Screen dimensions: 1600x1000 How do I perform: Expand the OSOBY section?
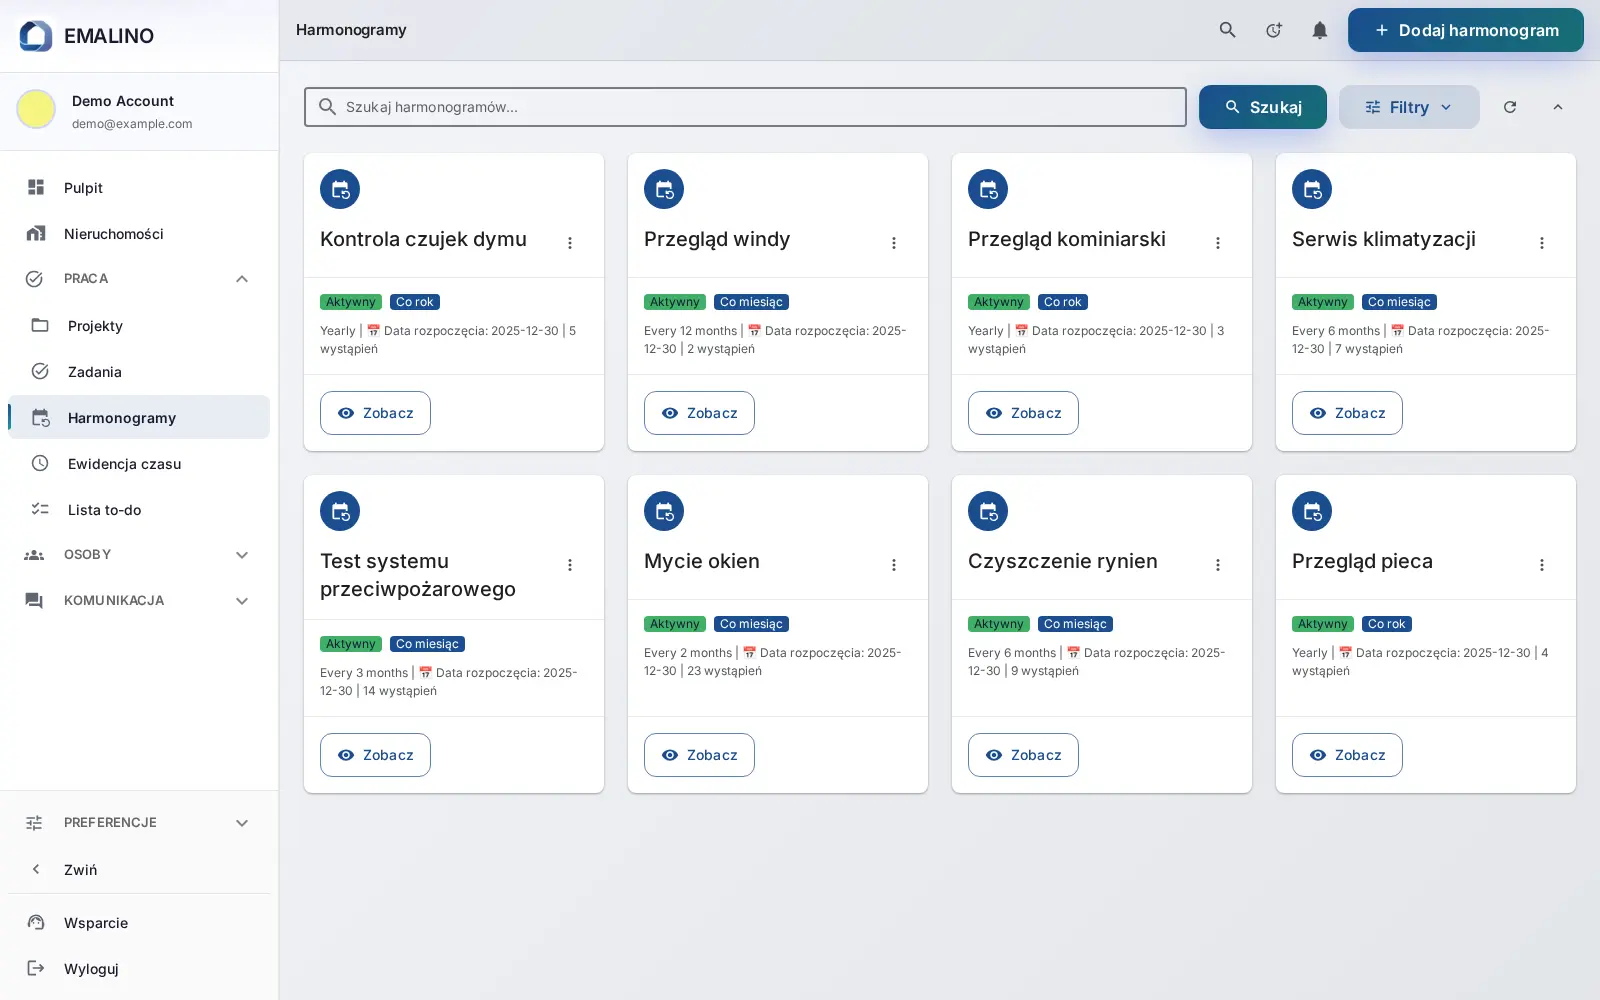point(138,555)
